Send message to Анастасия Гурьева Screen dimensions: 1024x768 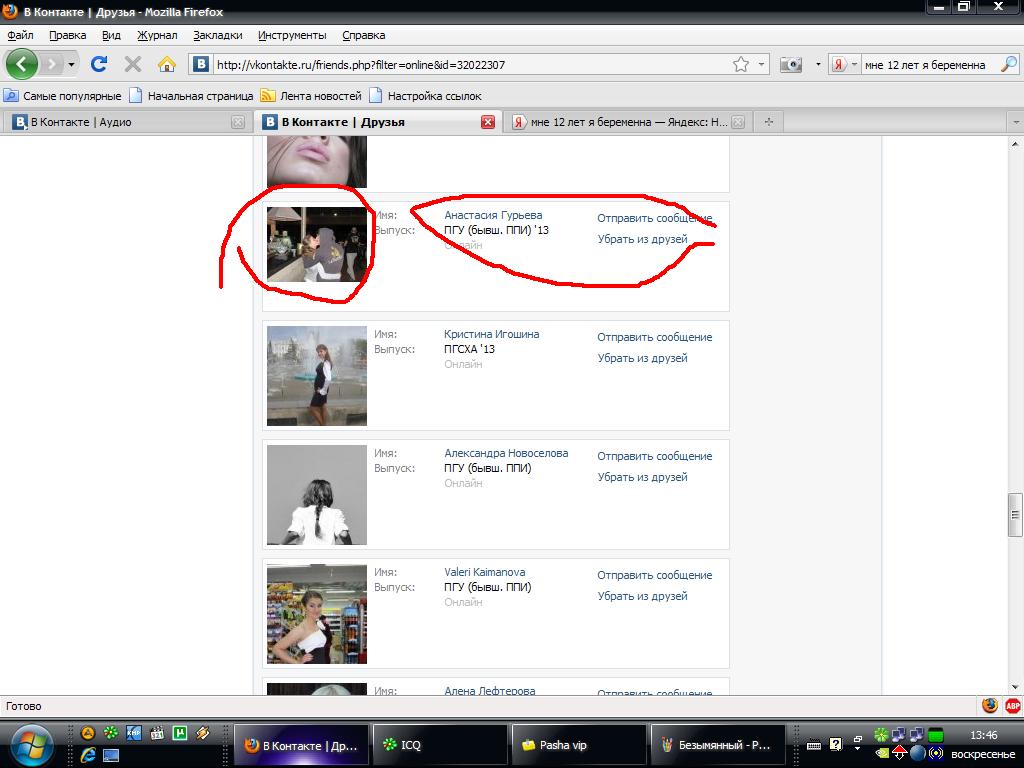[654, 218]
